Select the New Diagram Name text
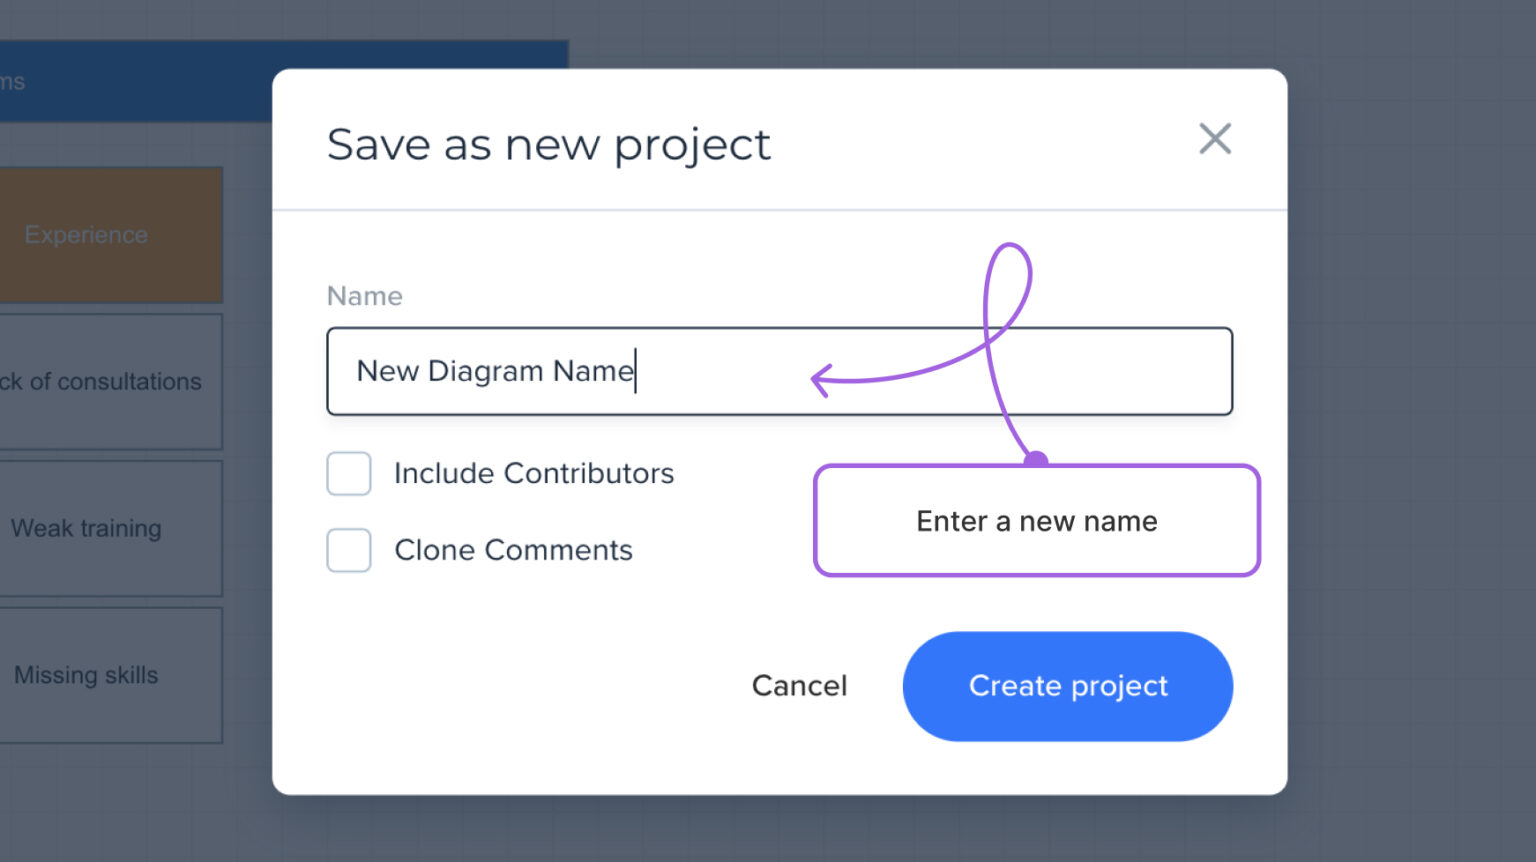Viewport: 1536px width, 862px height. pyautogui.click(x=494, y=371)
